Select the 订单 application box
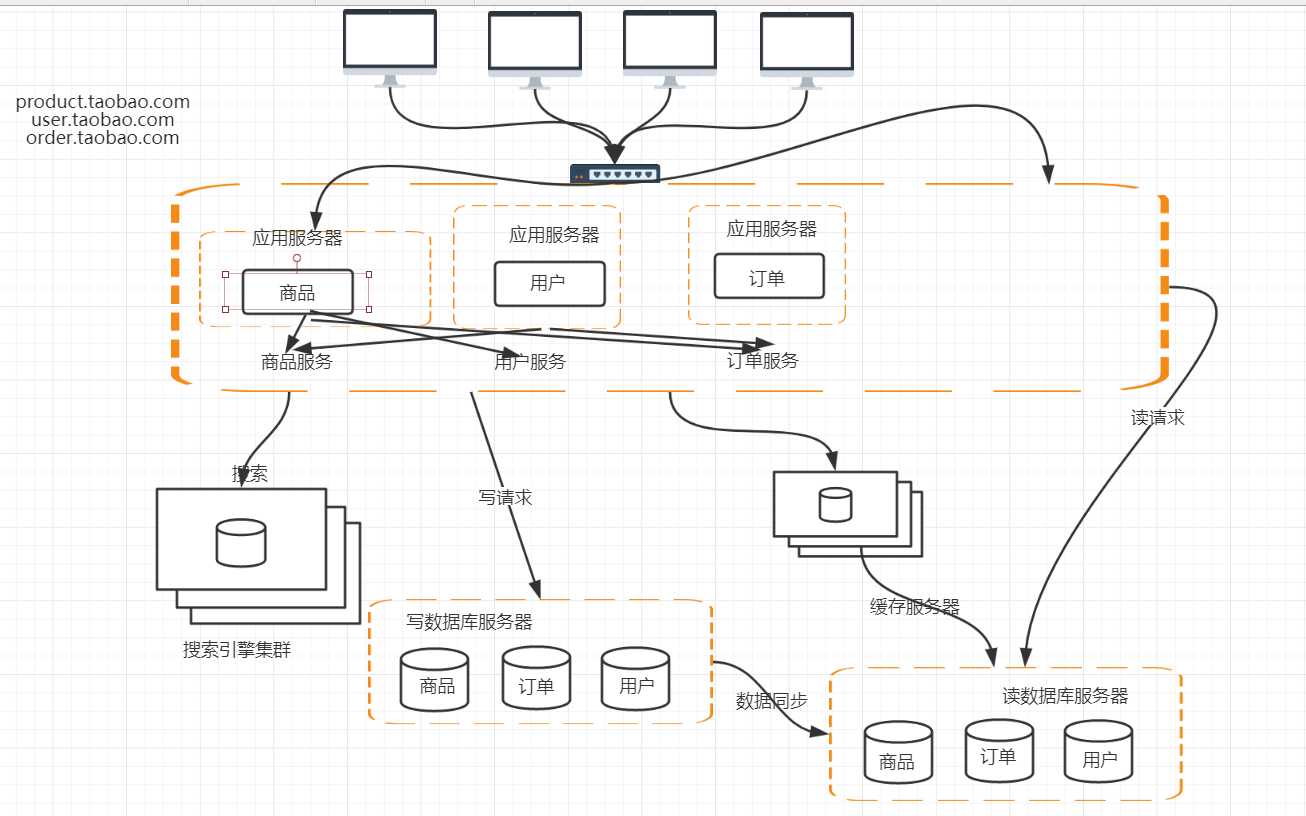The width and height of the screenshot is (1306, 816). [769, 276]
